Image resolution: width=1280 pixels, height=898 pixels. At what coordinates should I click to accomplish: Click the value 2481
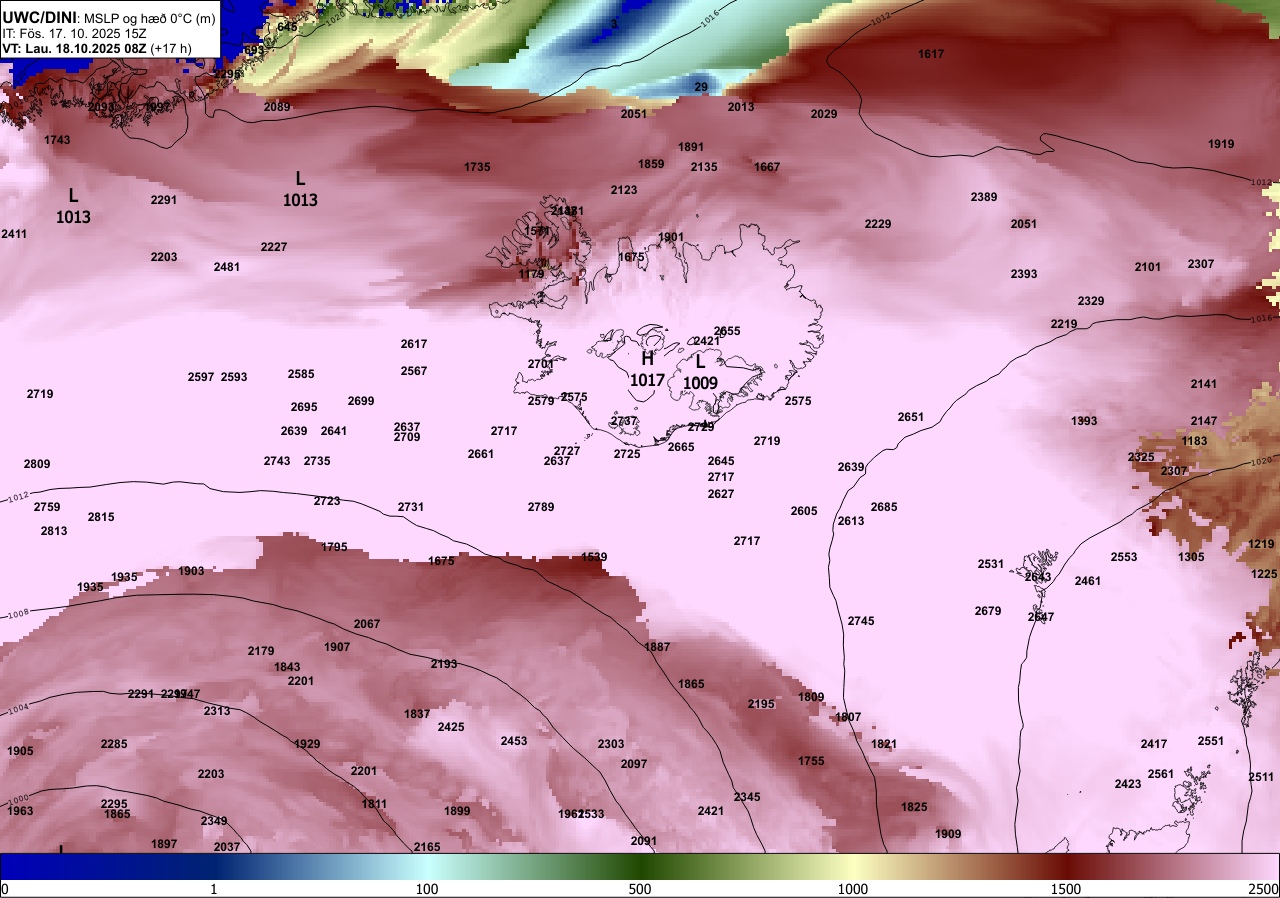[x=227, y=267]
